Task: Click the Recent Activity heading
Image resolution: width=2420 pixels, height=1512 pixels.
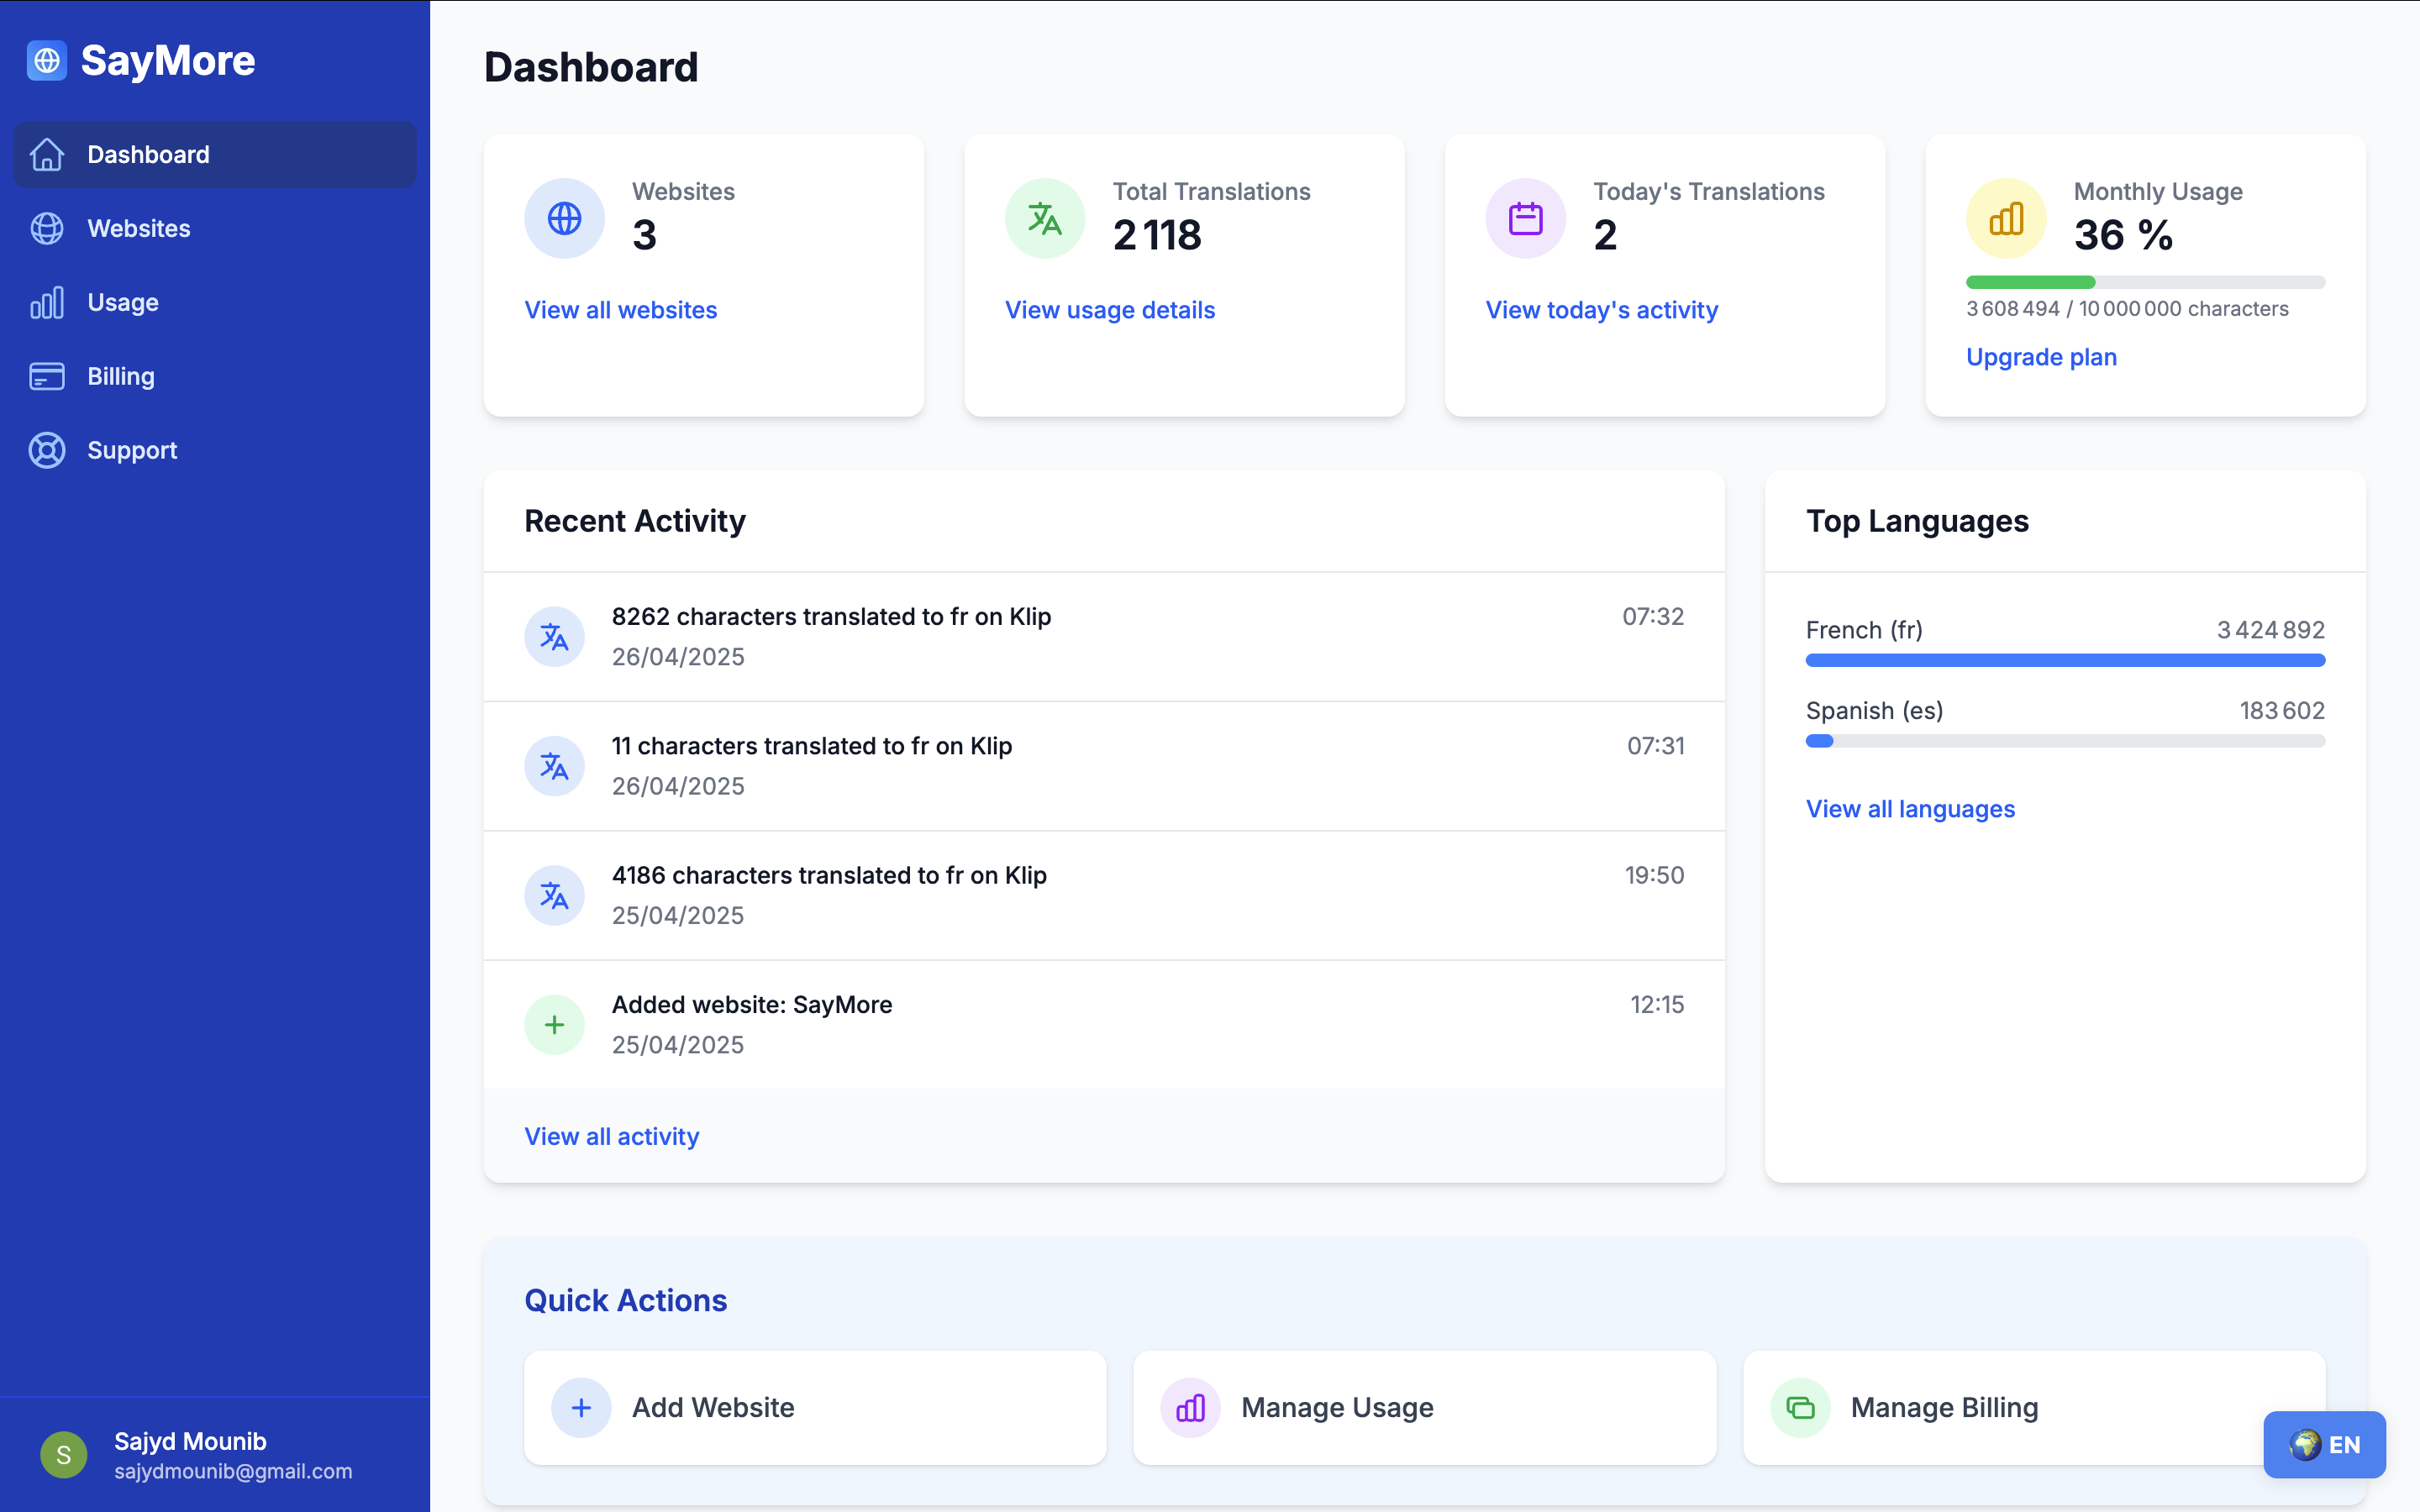Action: pos(635,521)
